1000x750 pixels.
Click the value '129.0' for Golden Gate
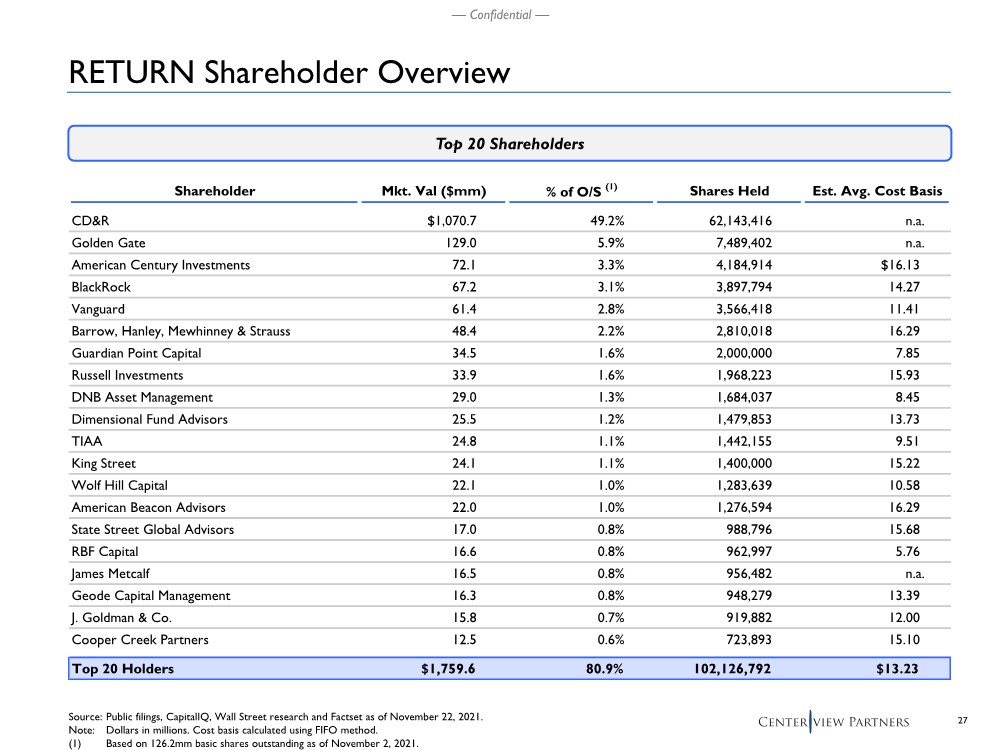[461, 243]
